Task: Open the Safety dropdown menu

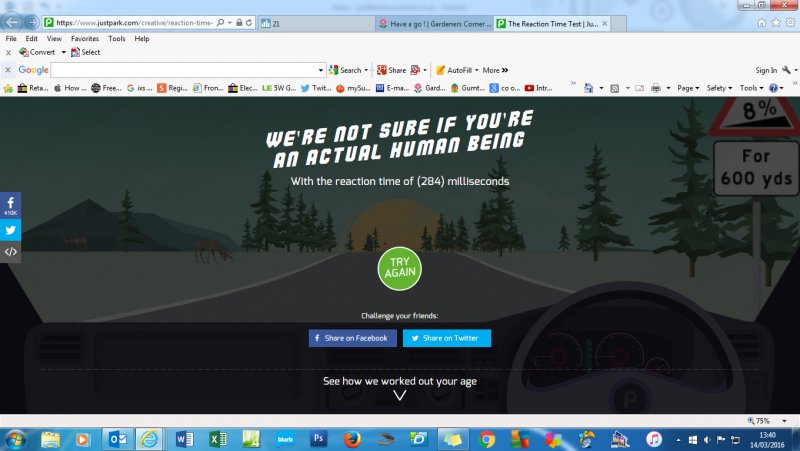Action: [719, 88]
